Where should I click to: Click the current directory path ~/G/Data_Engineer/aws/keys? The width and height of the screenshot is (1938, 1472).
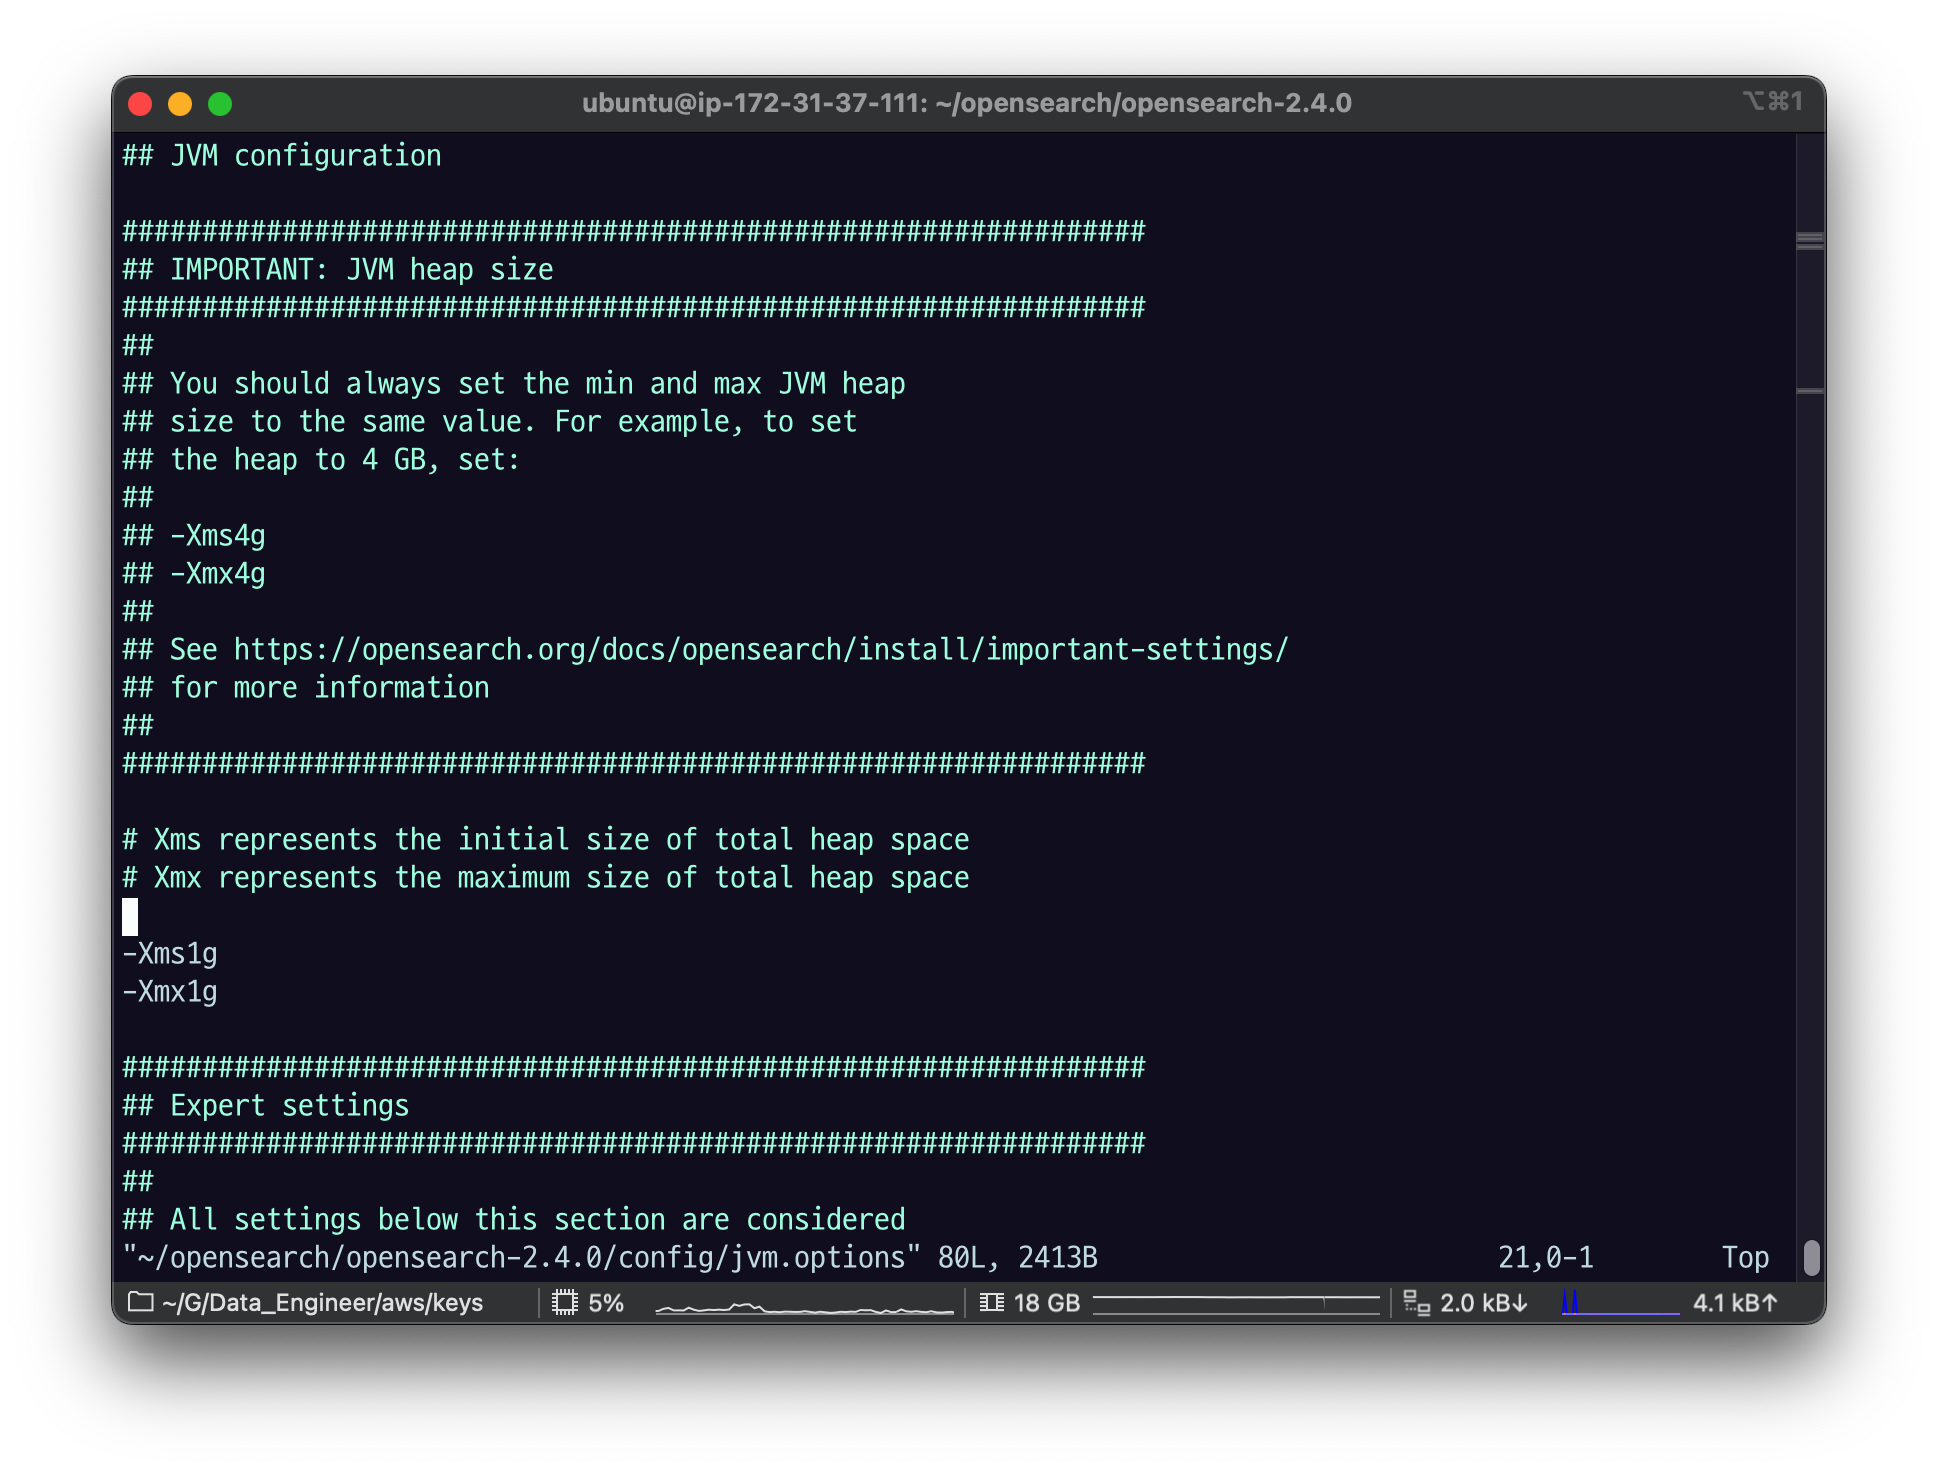click(322, 1302)
